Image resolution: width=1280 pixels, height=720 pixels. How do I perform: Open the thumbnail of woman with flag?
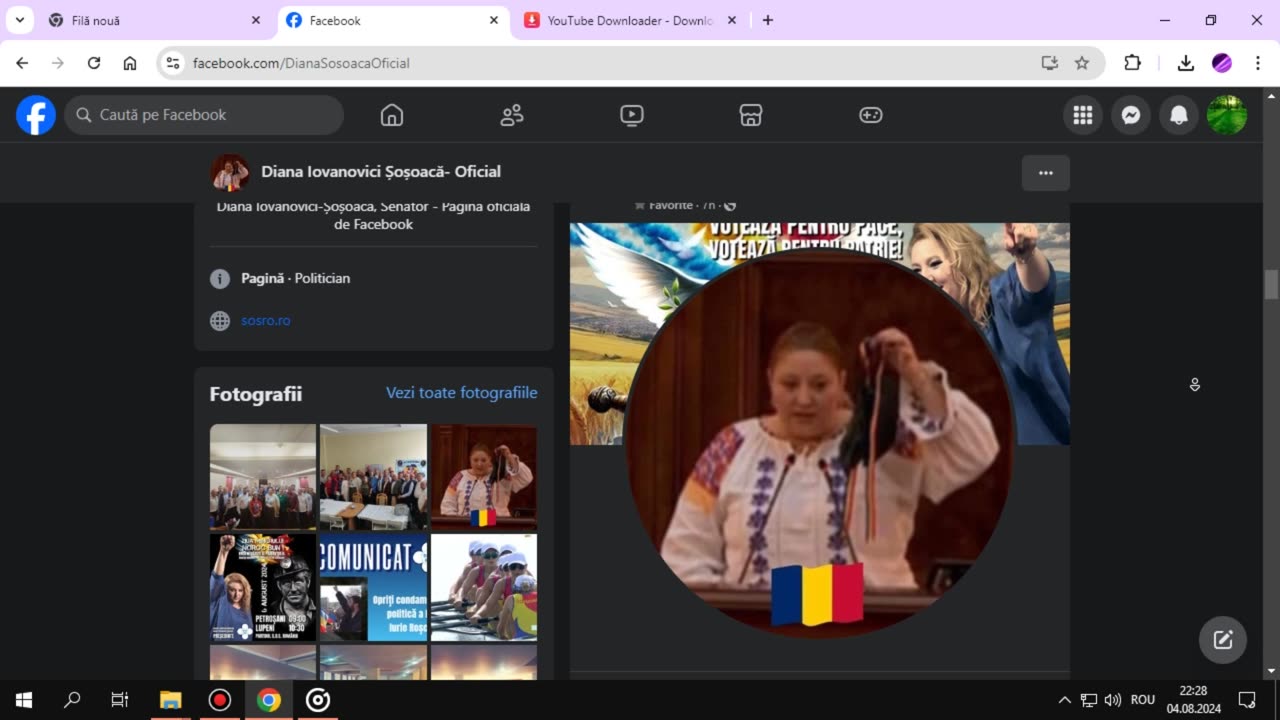(484, 477)
